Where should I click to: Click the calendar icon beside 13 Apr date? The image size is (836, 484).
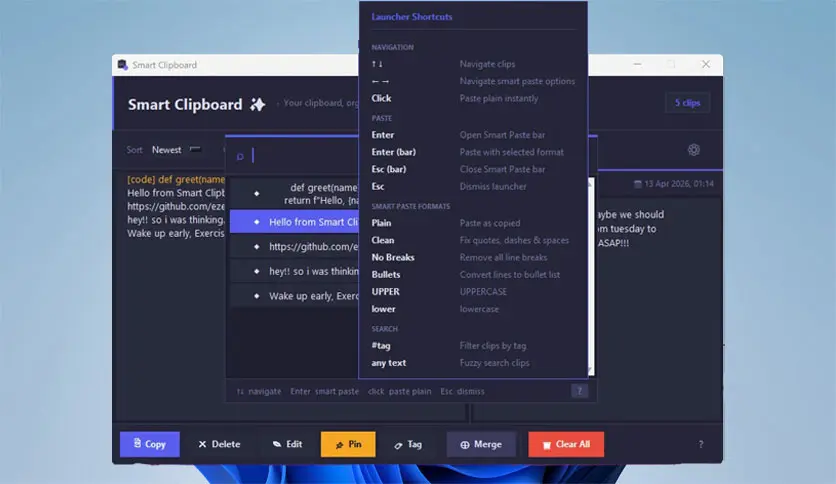637,184
